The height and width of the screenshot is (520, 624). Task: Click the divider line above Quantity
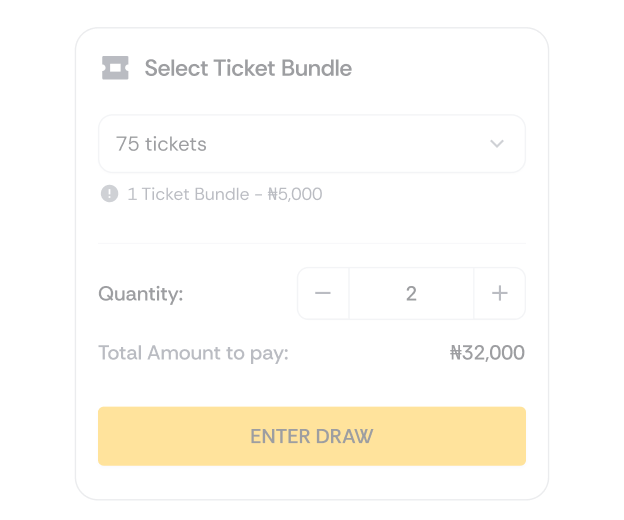[311, 243]
